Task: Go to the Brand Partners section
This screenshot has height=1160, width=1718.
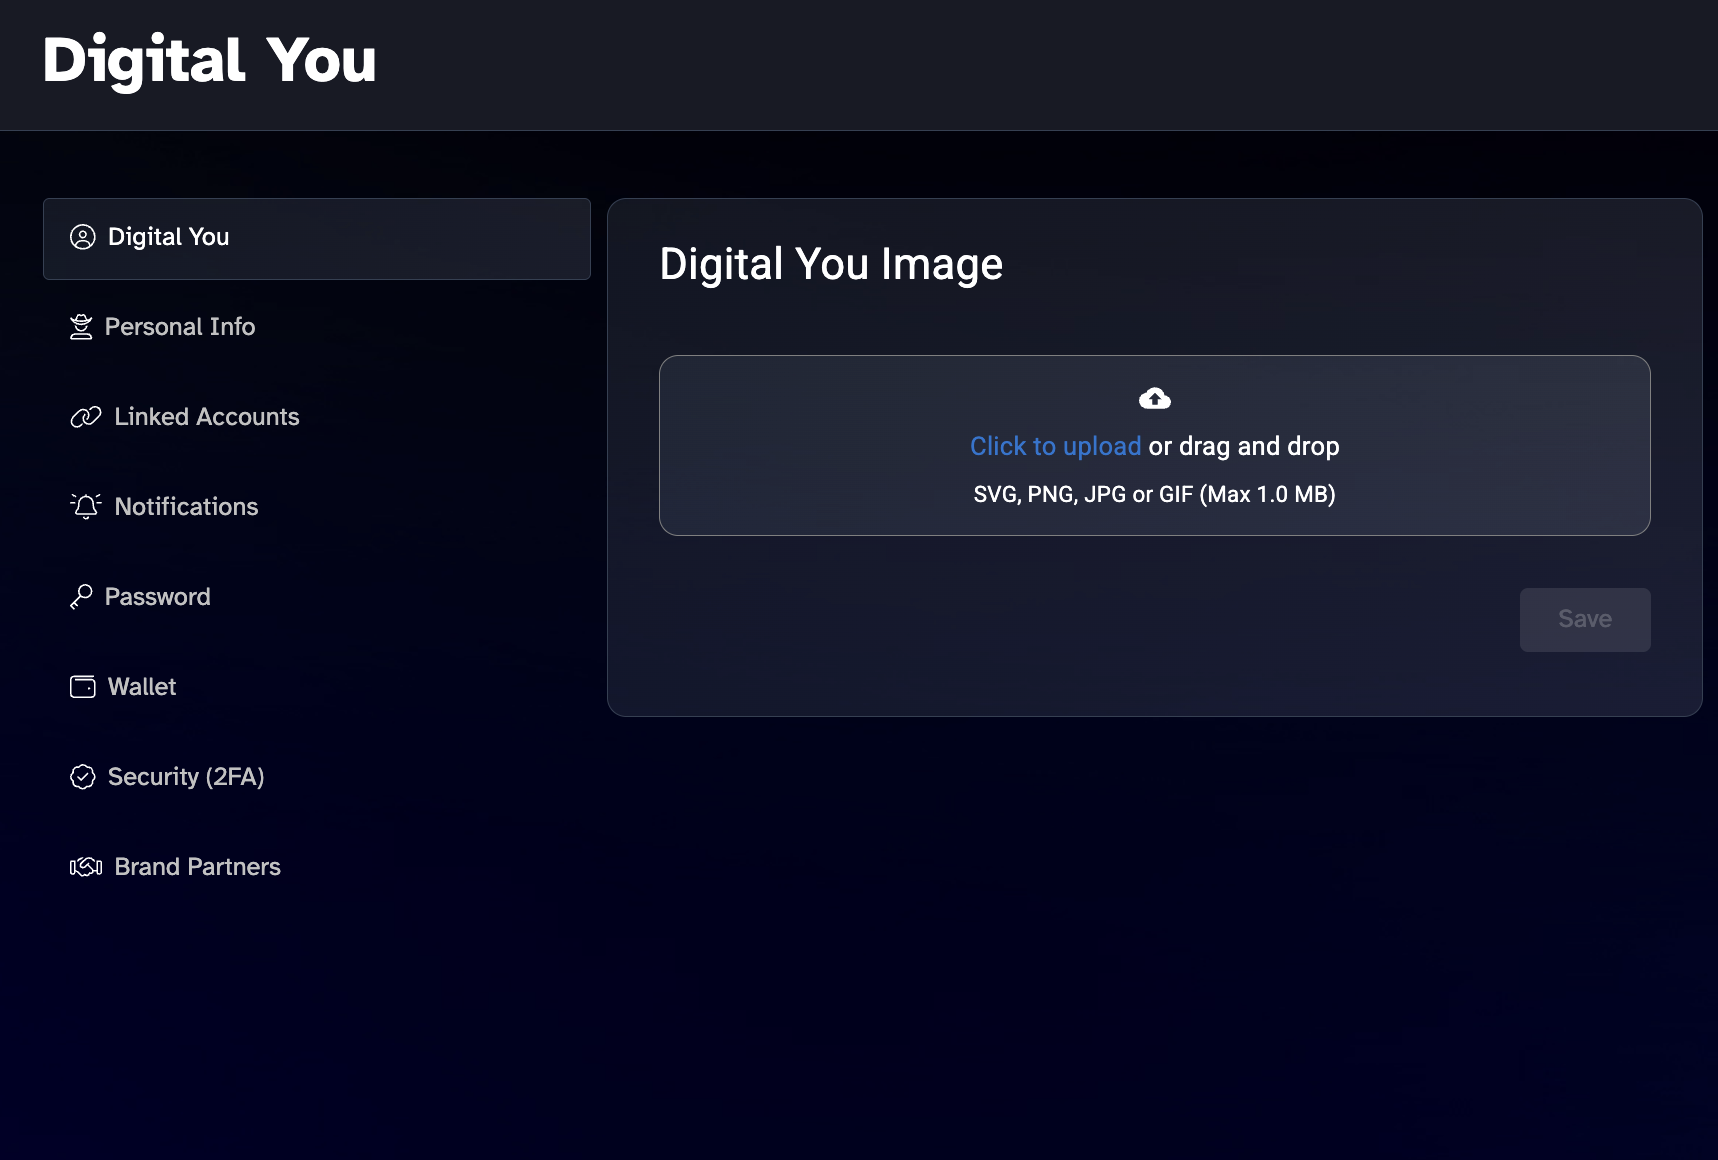Action: tap(317, 867)
